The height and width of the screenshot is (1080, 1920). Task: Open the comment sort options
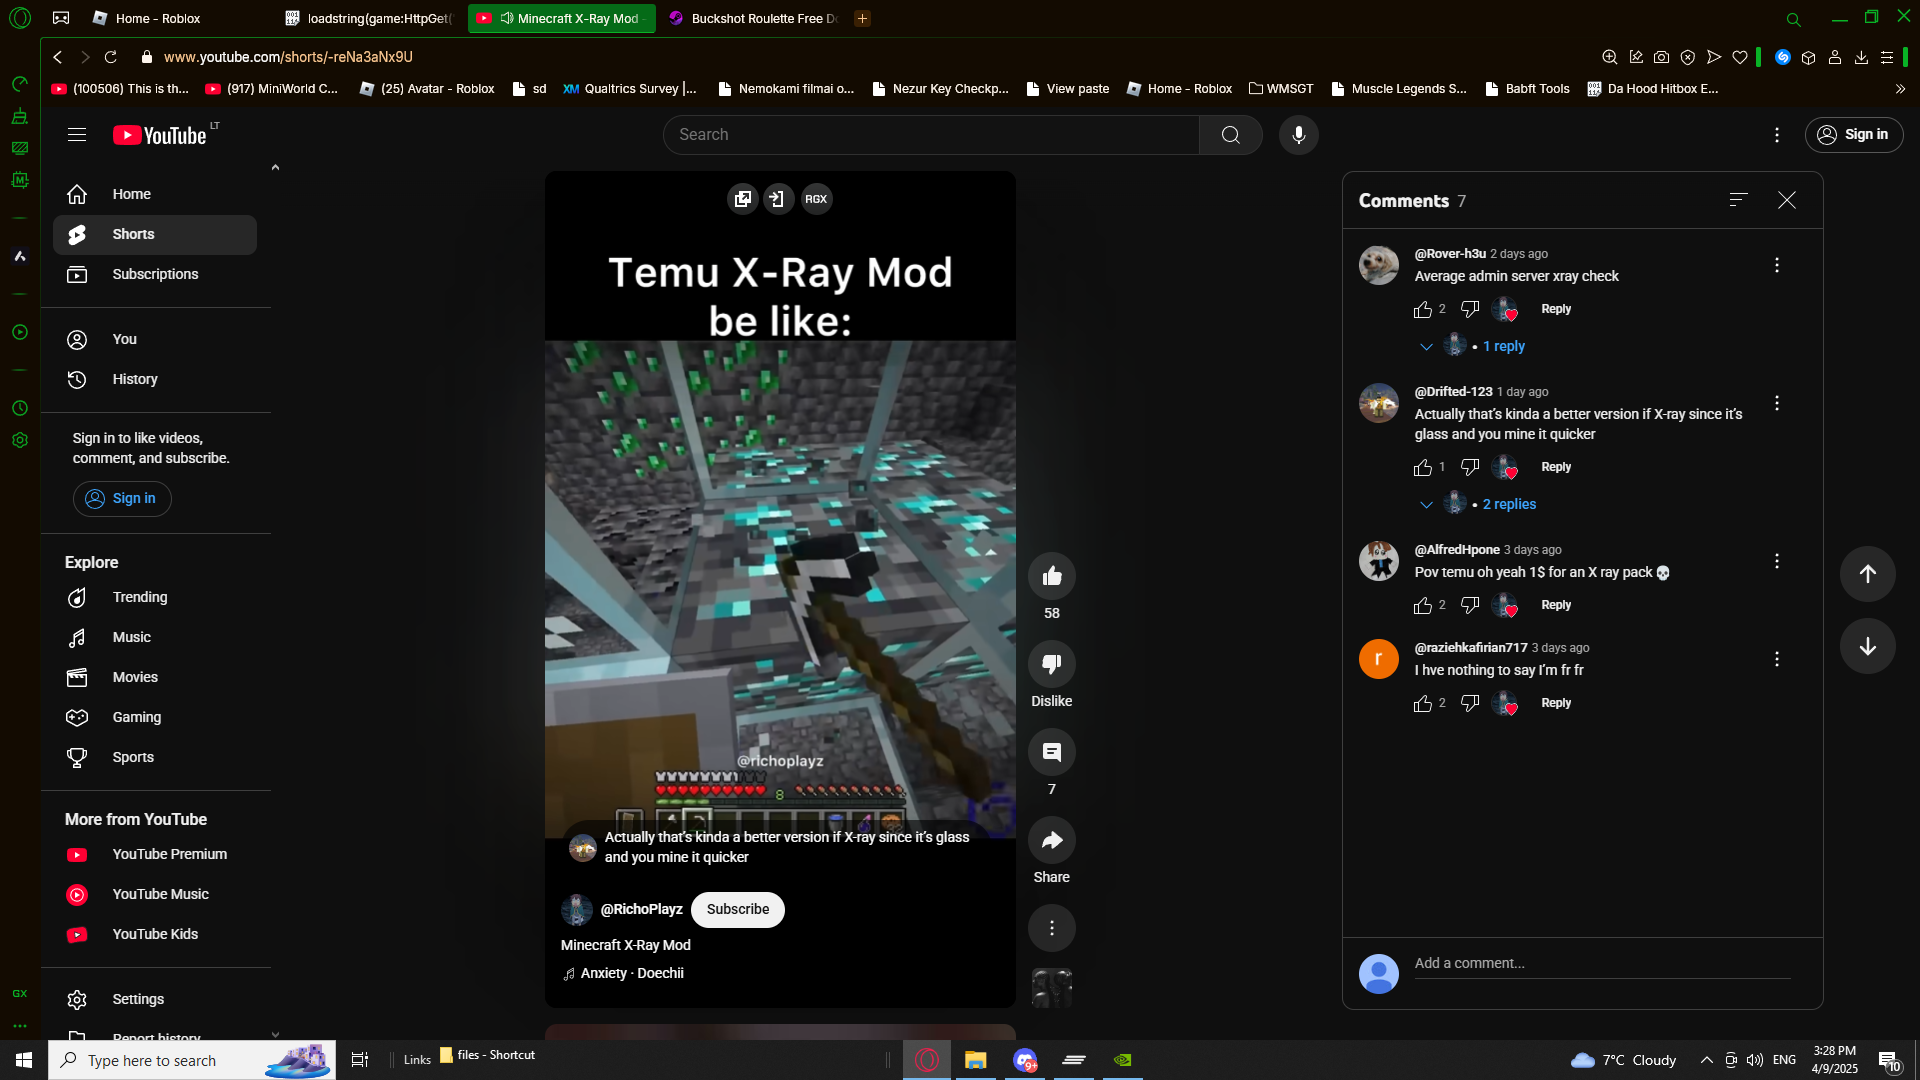1739,200
